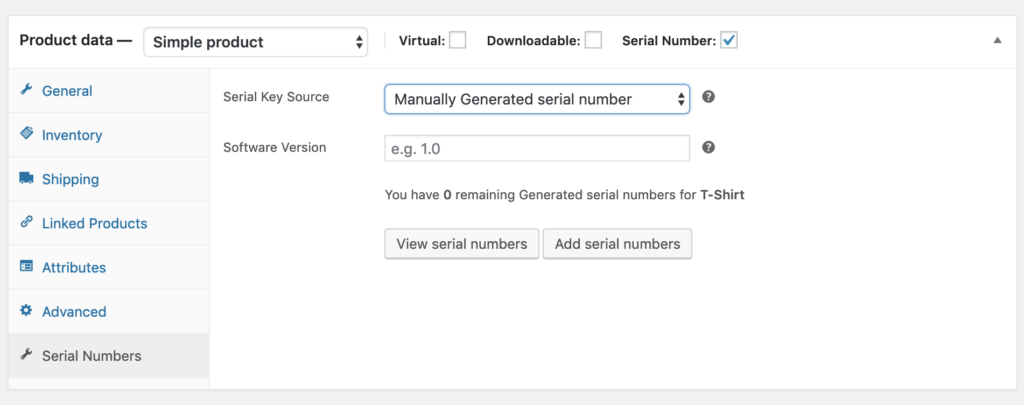Open the Simple product type dropdown
This screenshot has height=405, width=1024.
click(255, 42)
